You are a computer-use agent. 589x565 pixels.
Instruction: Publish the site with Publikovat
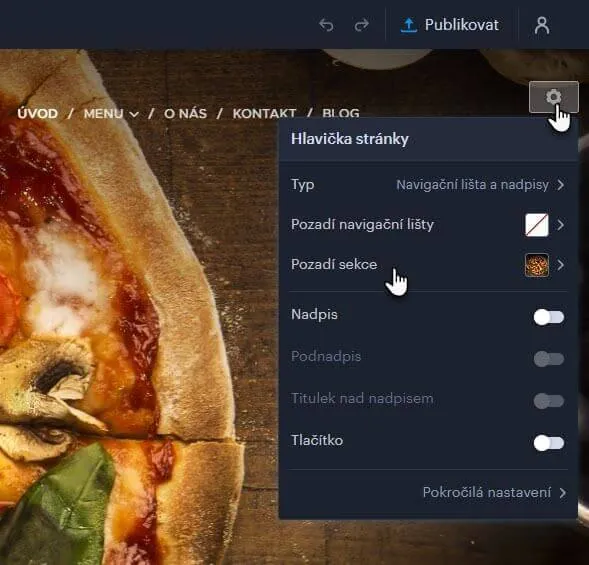450,25
